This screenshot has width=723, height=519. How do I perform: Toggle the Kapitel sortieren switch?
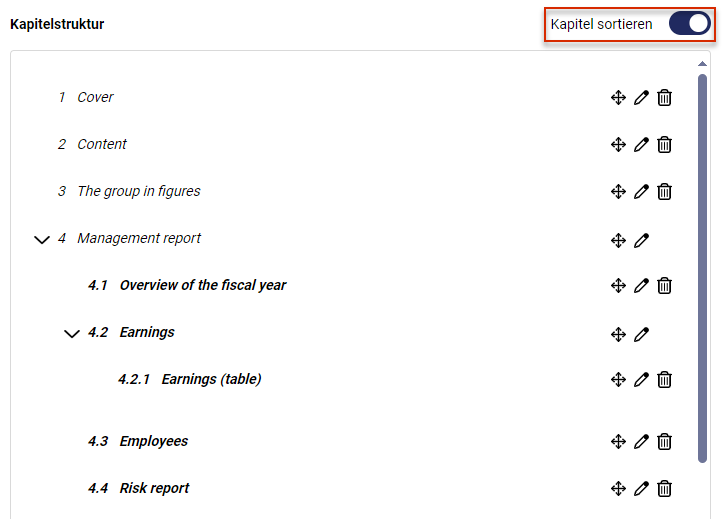[x=689, y=24]
